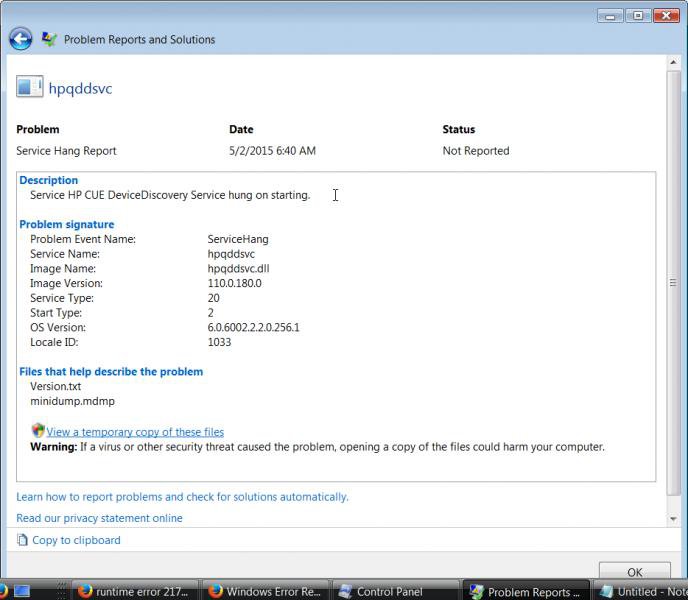688x600 pixels.
Task: Switch to Control Panel taskbar window
Action: (x=396, y=591)
